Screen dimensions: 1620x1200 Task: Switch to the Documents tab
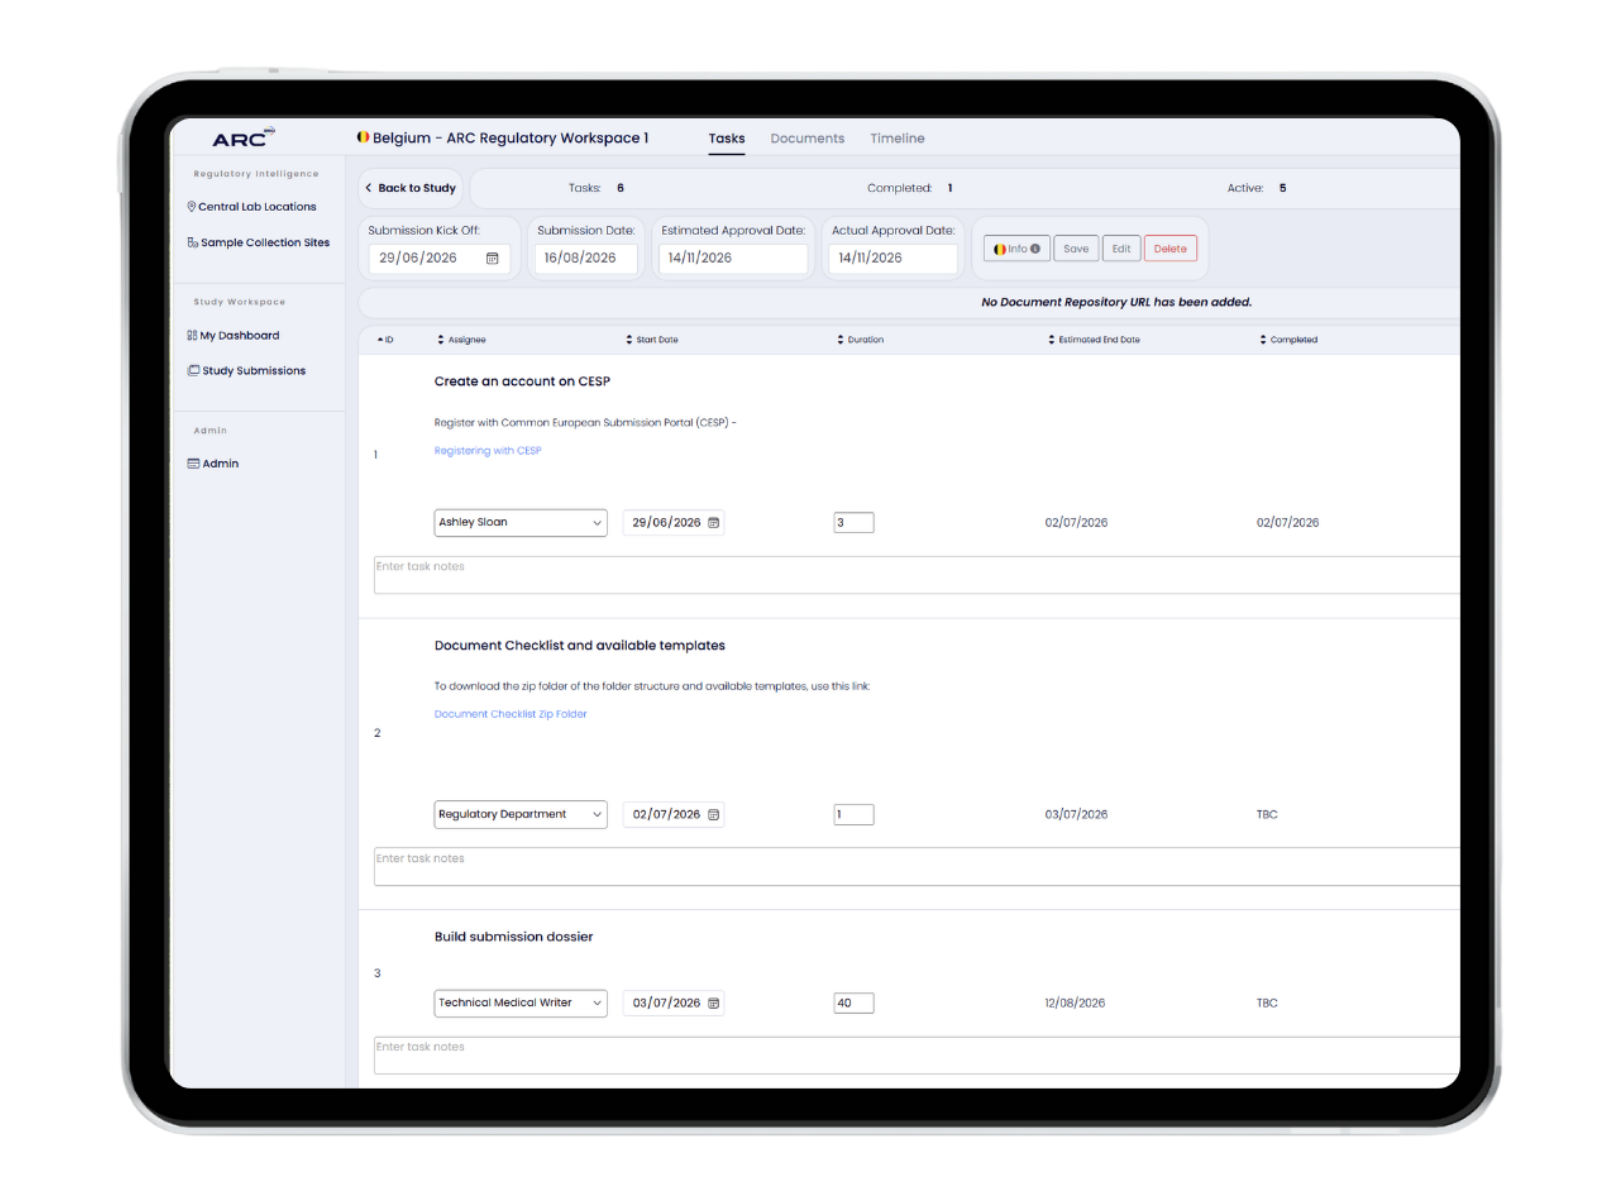tap(807, 139)
